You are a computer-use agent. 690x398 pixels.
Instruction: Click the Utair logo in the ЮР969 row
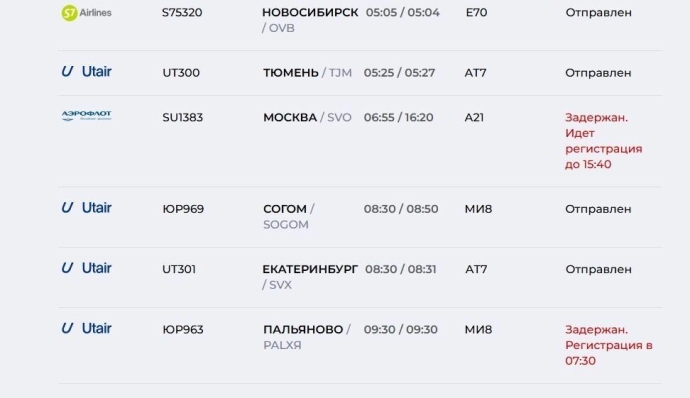tap(86, 207)
